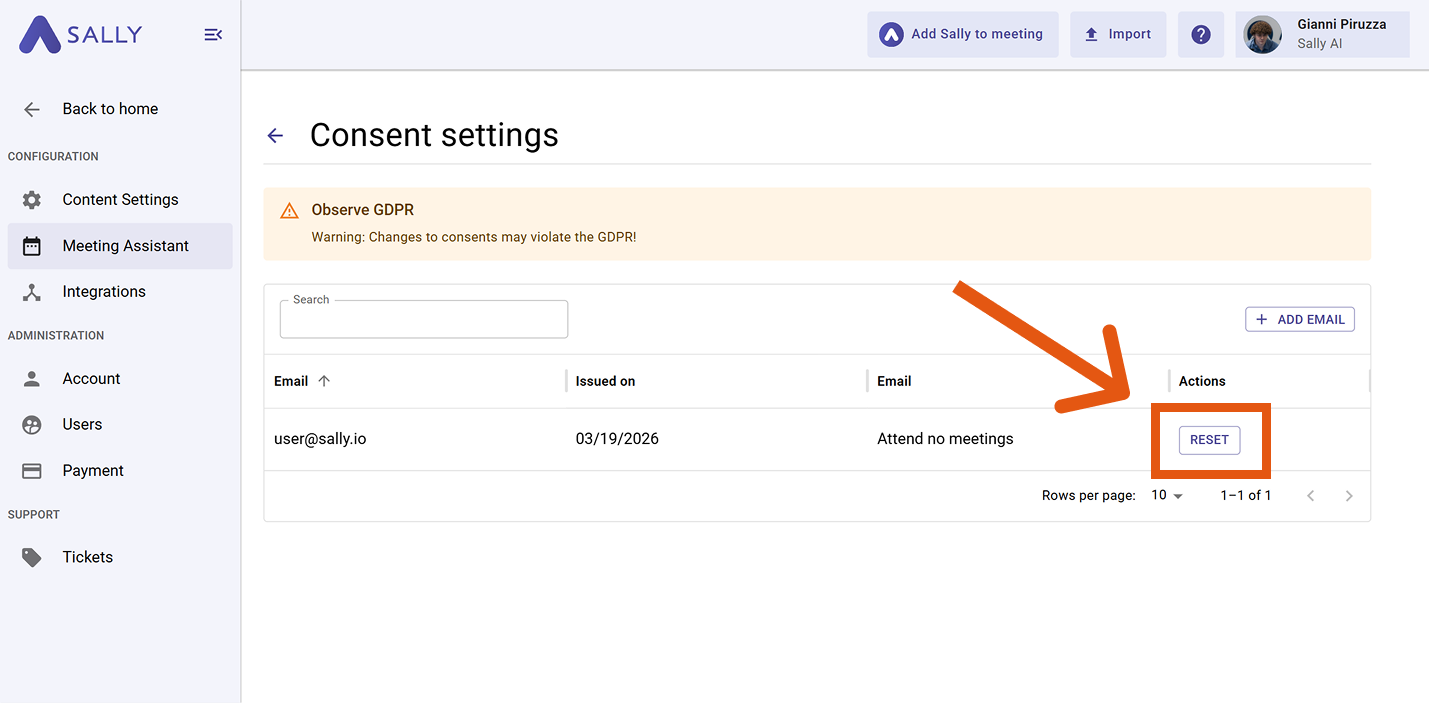This screenshot has height=703, width=1429.
Task: Click into the Search input field
Action: 423,321
